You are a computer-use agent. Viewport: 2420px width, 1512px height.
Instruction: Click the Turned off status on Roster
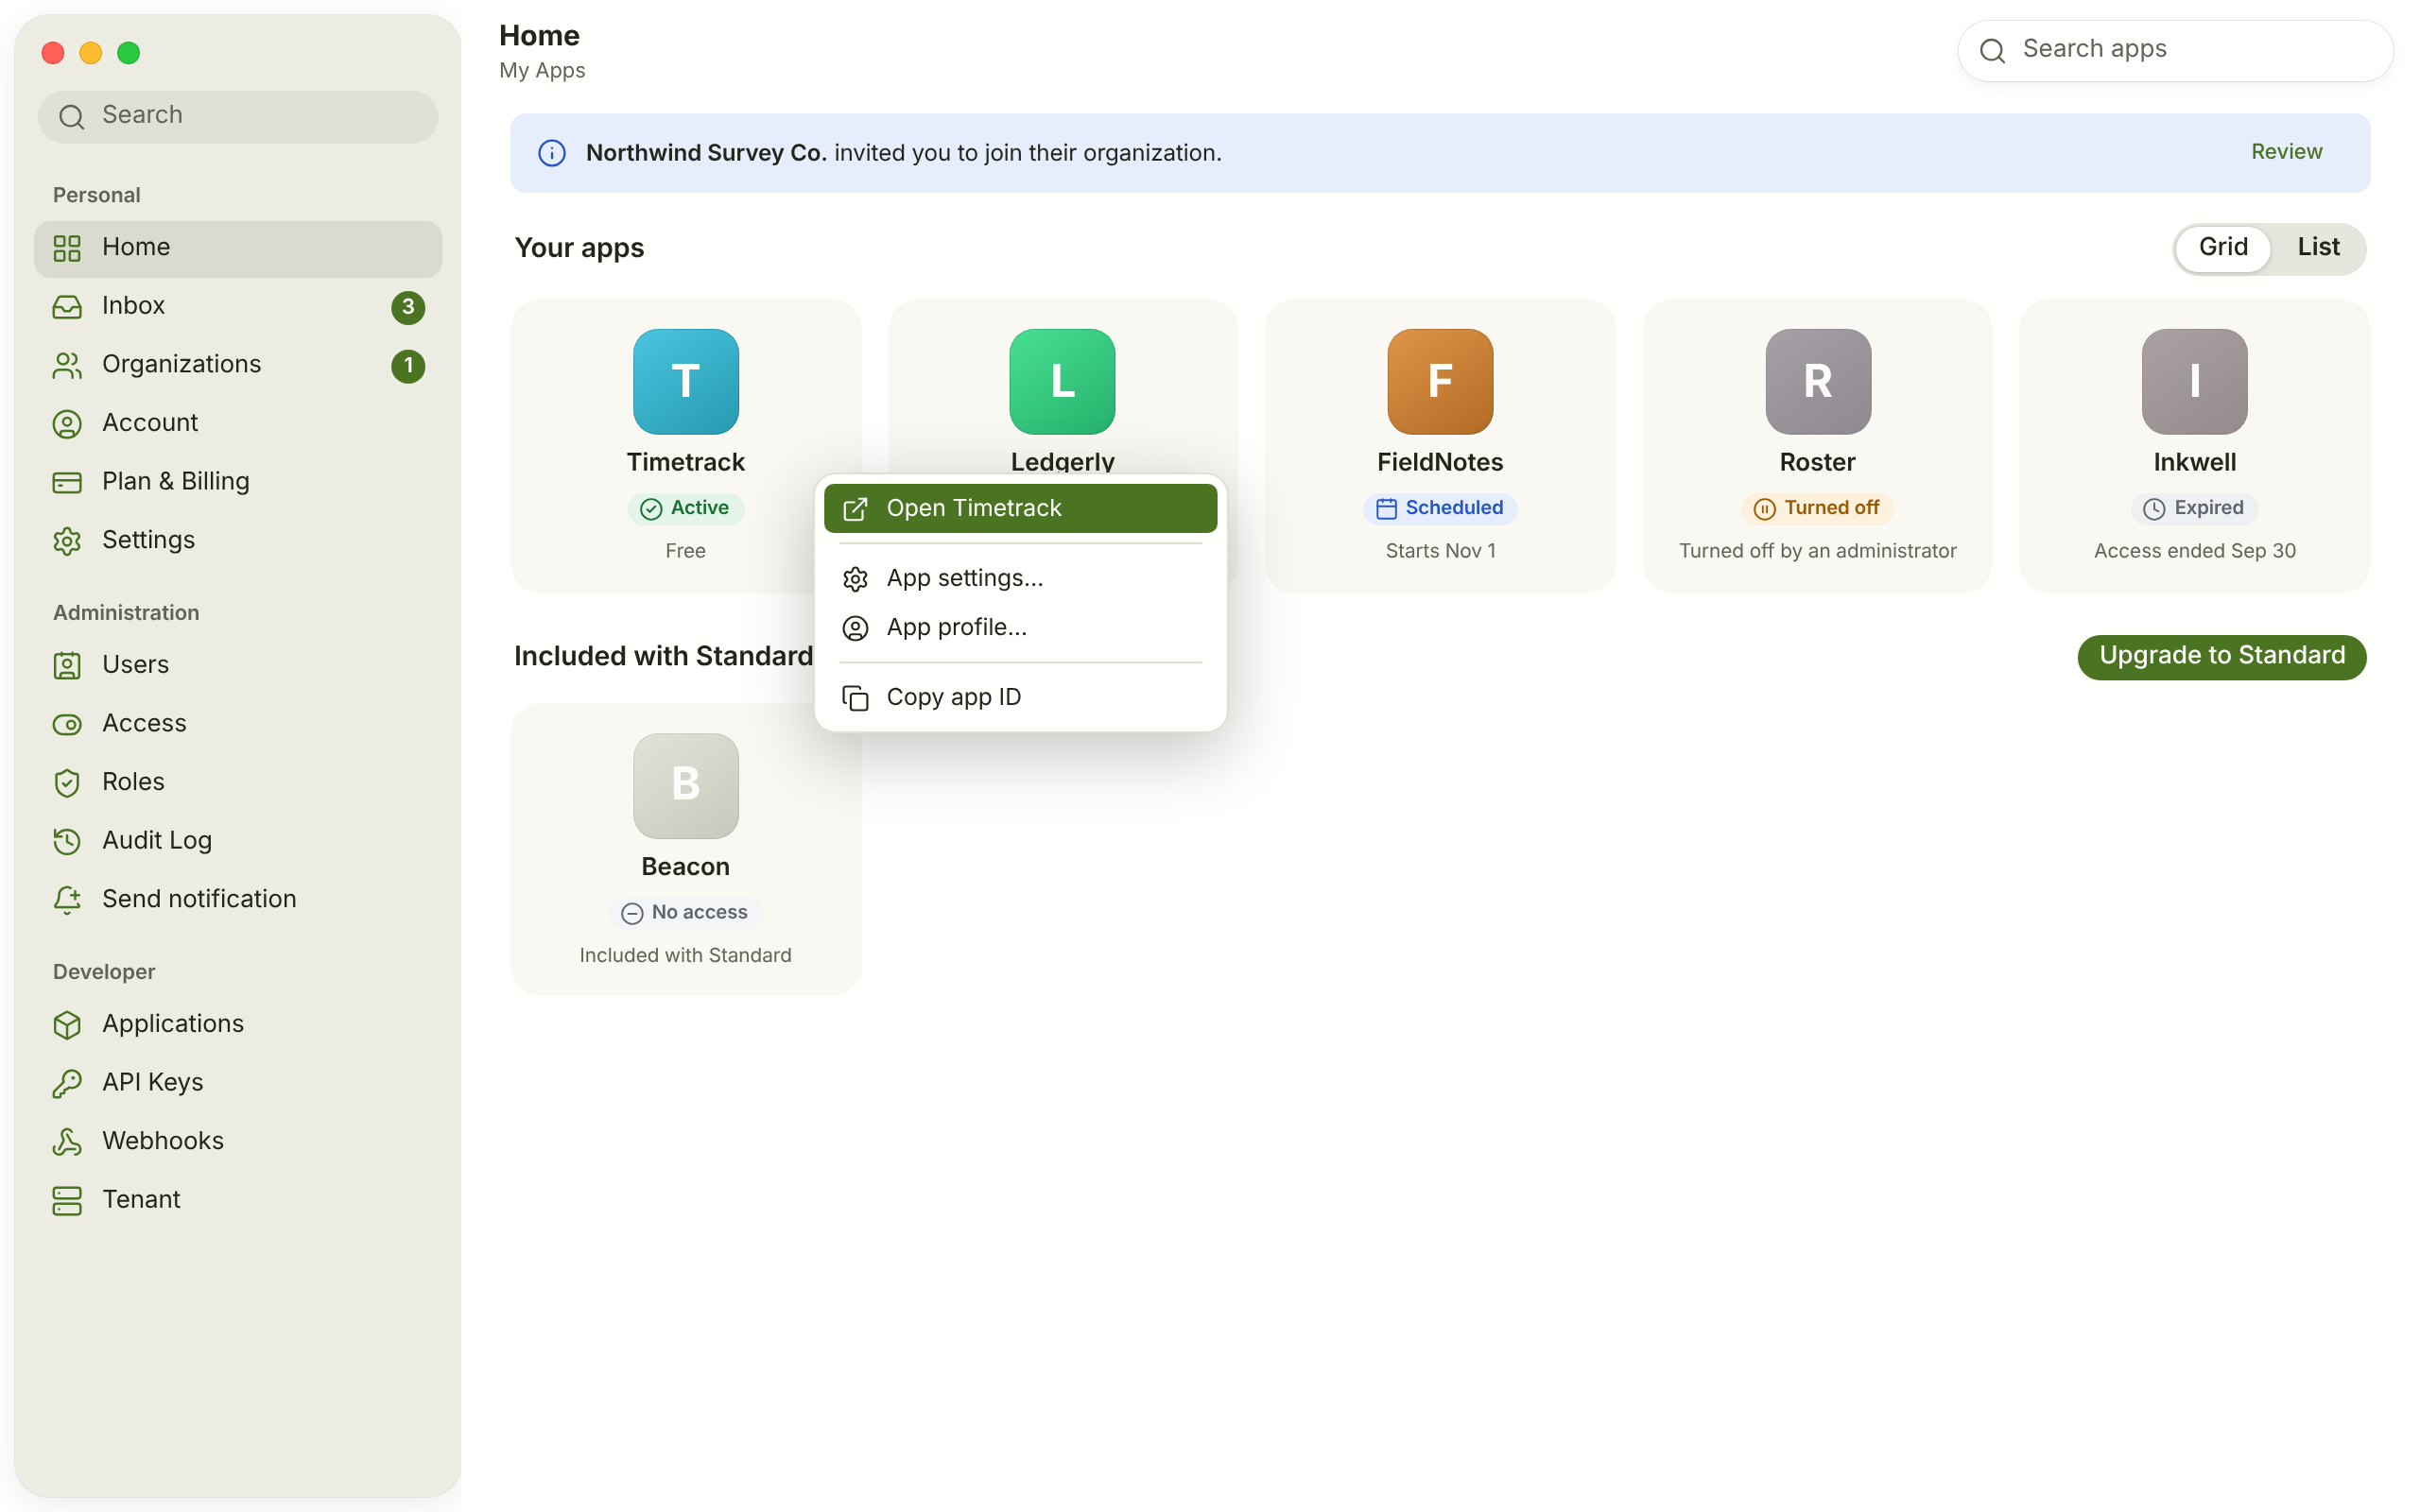click(1816, 509)
